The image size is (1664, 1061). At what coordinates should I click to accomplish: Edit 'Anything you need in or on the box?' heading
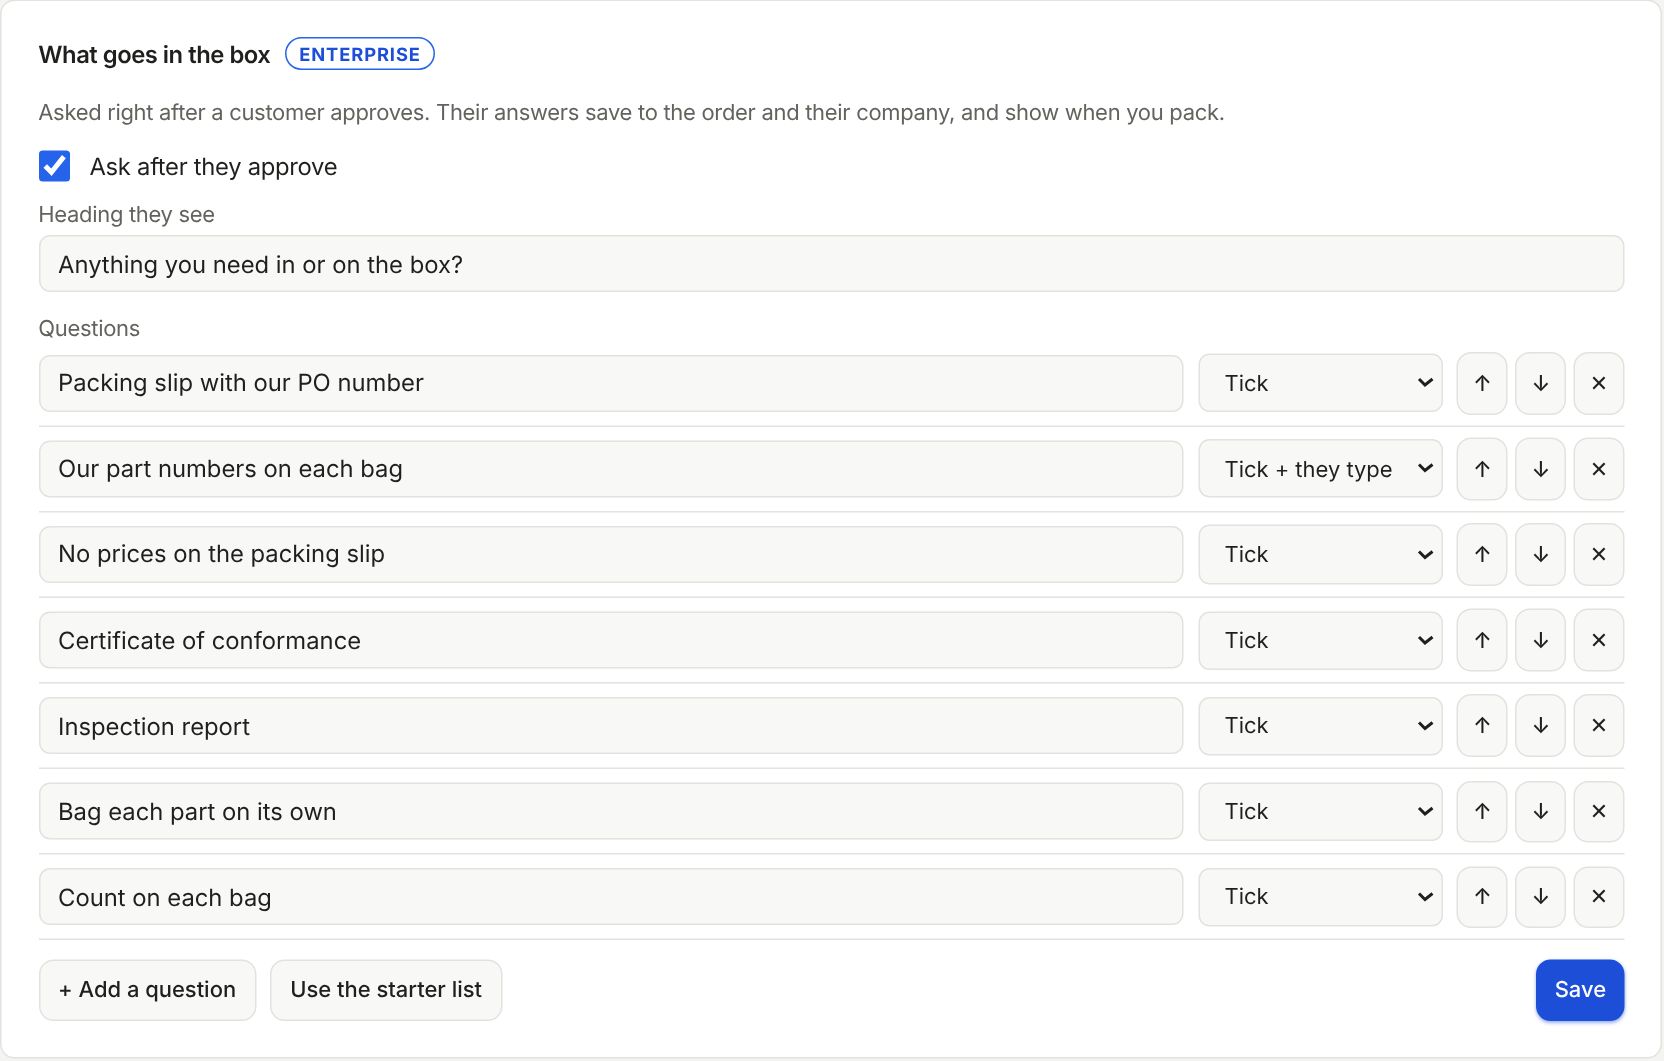pyautogui.click(x=831, y=264)
